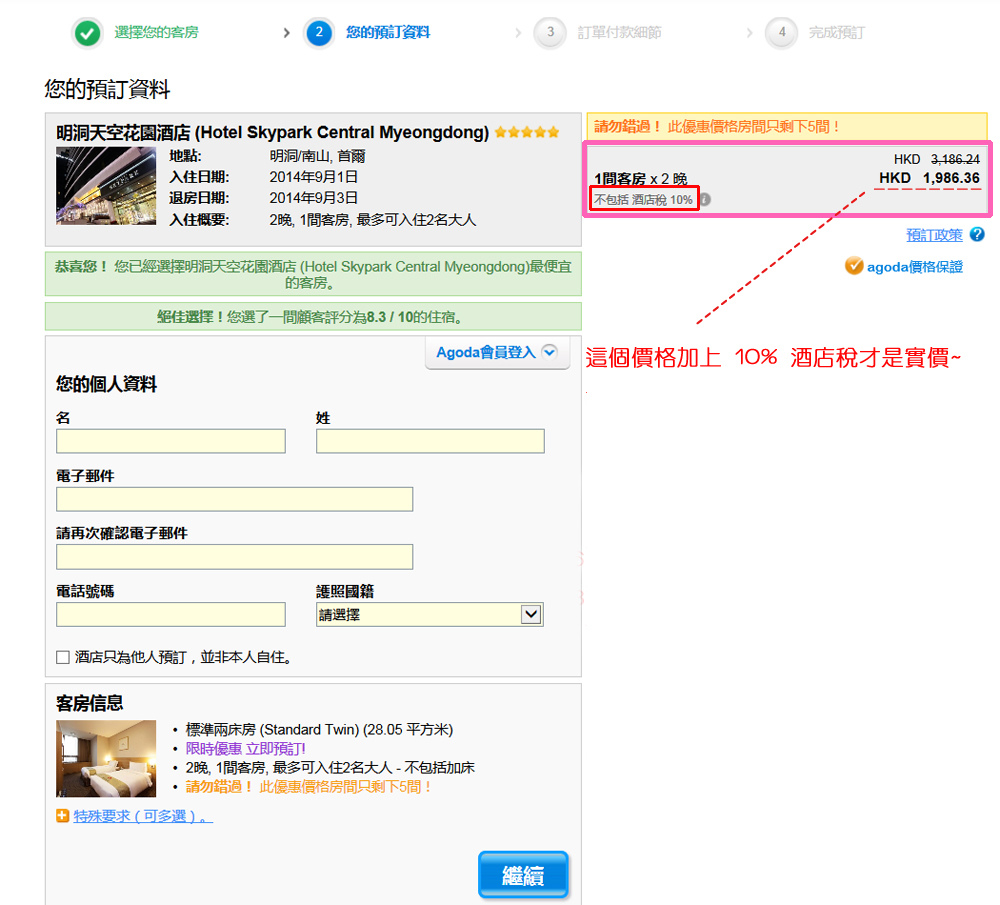1000x905 pixels.
Task: Click the 1間客房 x 2 晚 text
Action: (x=641, y=179)
